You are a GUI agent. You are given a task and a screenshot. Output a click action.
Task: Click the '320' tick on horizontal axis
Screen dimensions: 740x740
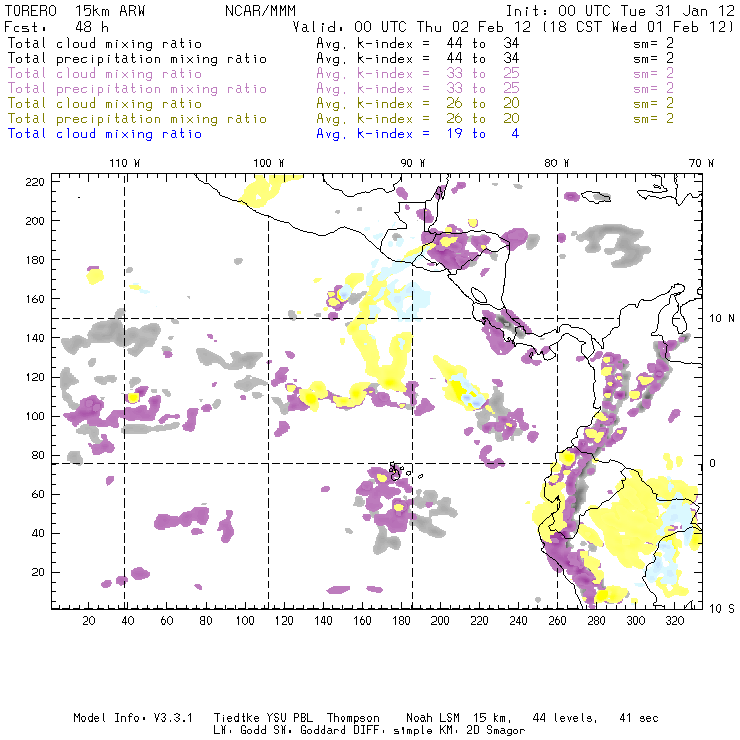674,621
